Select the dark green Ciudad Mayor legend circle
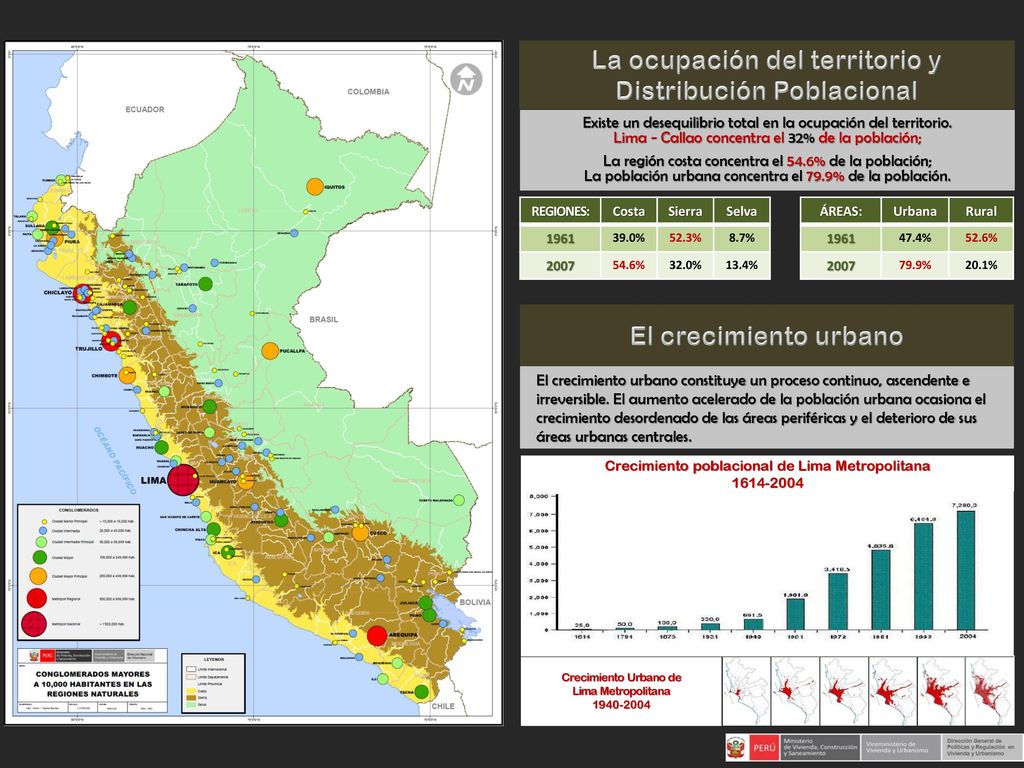1024x768 pixels. pos(39,557)
